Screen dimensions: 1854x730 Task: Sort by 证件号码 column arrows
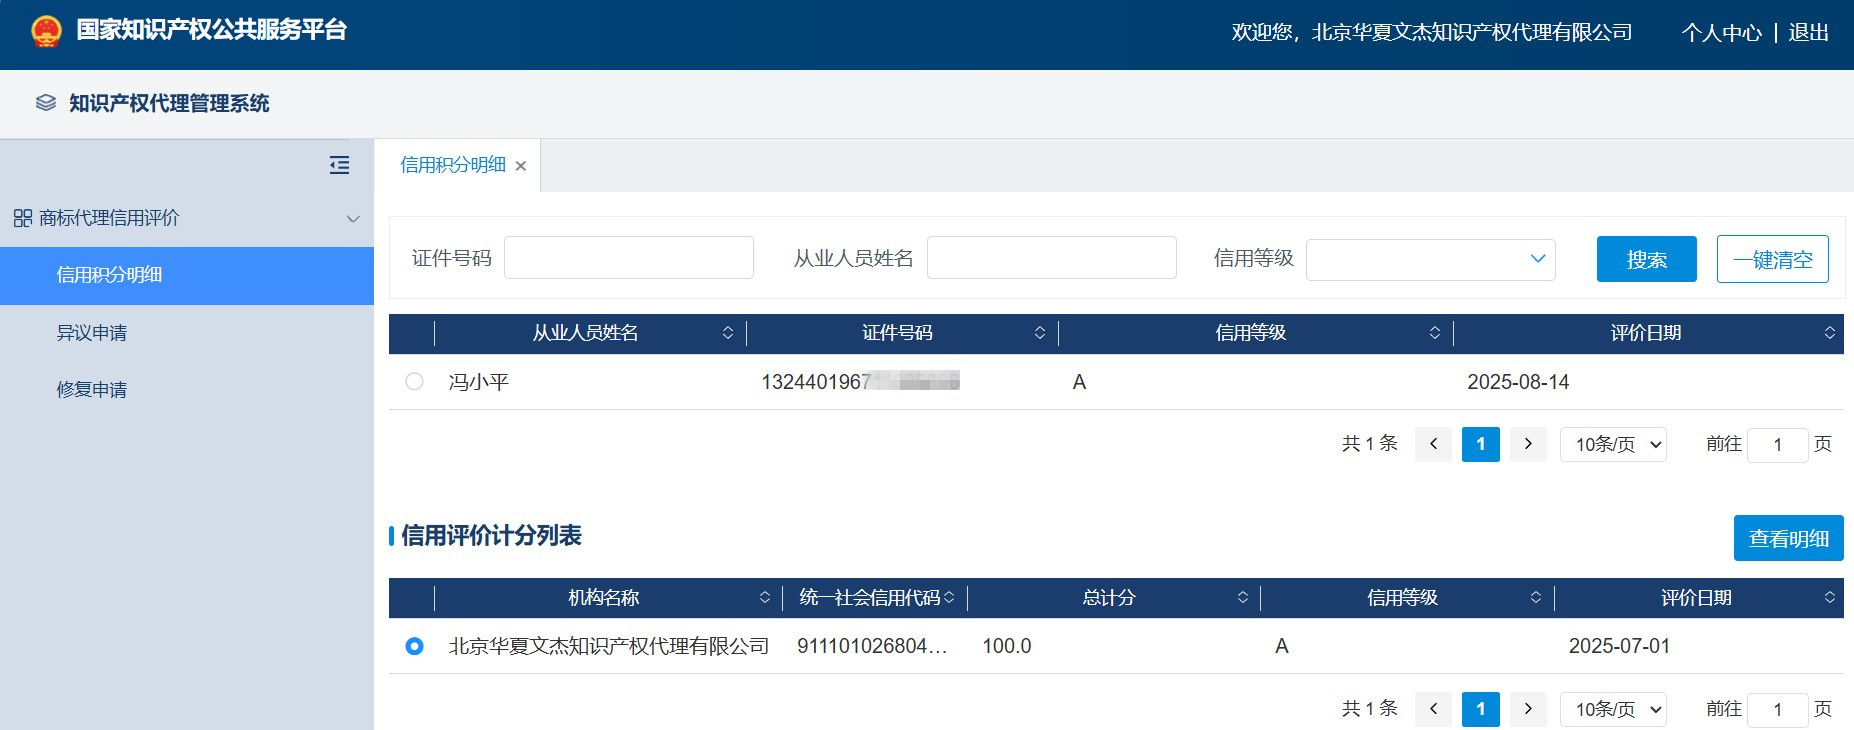pyautogui.click(x=1040, y=333)
